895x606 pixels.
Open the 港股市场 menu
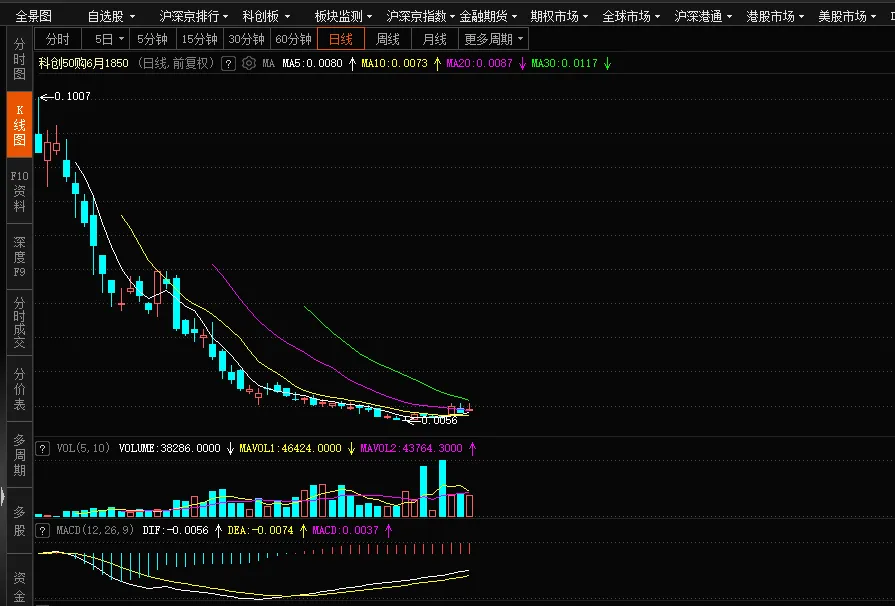point(775,16)
